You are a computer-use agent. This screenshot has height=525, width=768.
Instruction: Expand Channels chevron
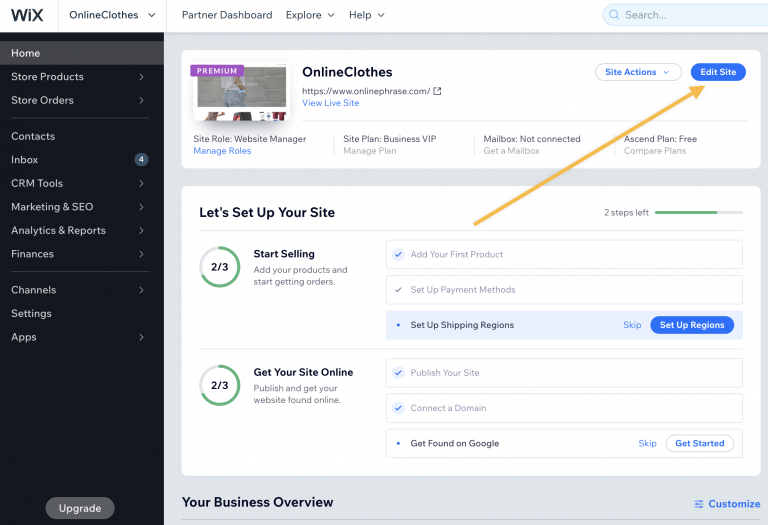coord(141,290)
